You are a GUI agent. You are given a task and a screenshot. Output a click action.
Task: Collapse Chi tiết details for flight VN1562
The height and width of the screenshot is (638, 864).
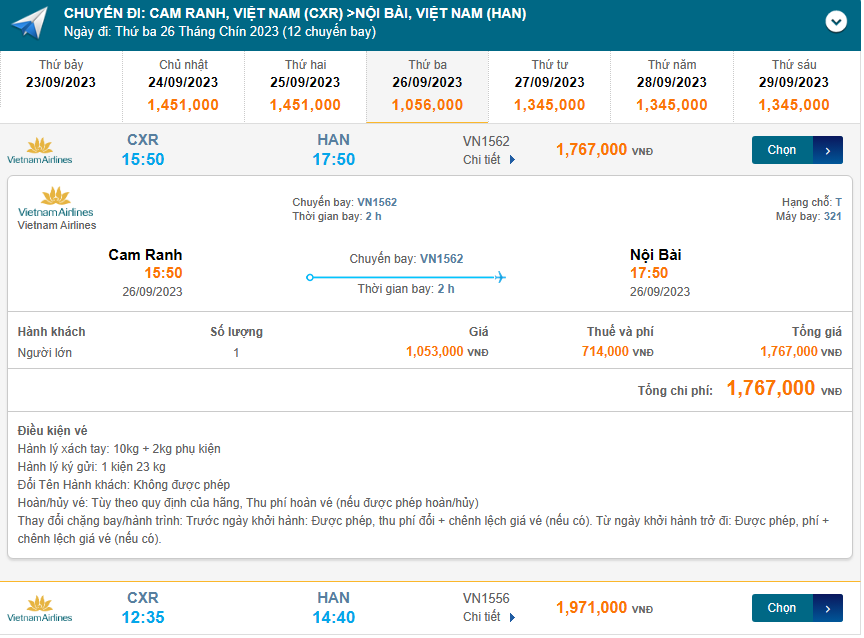tap(489, 159)
